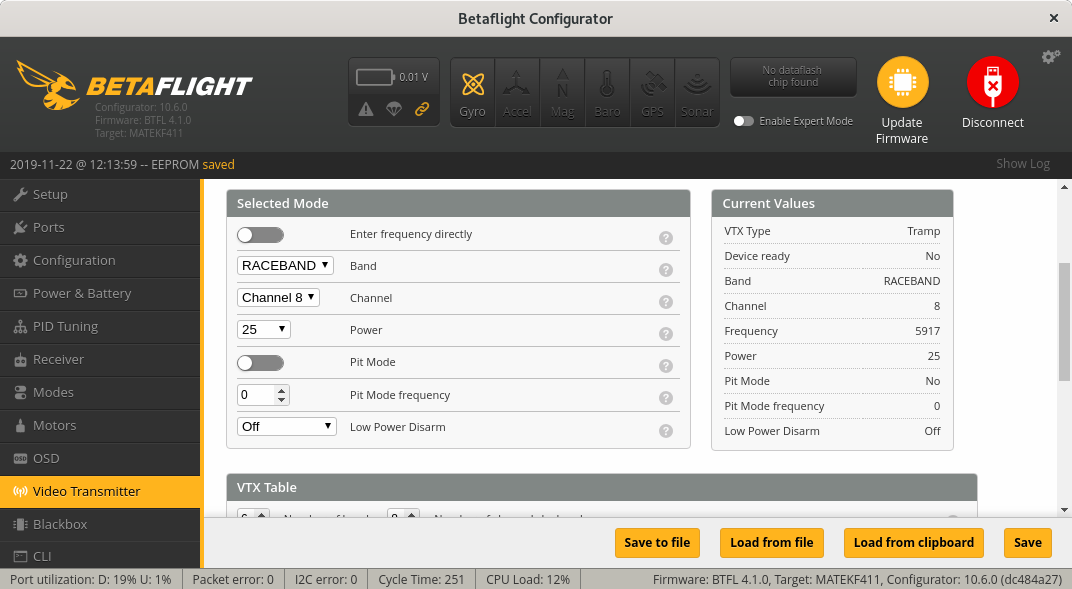Show help for Pit Mode frequency

[666, 398]
